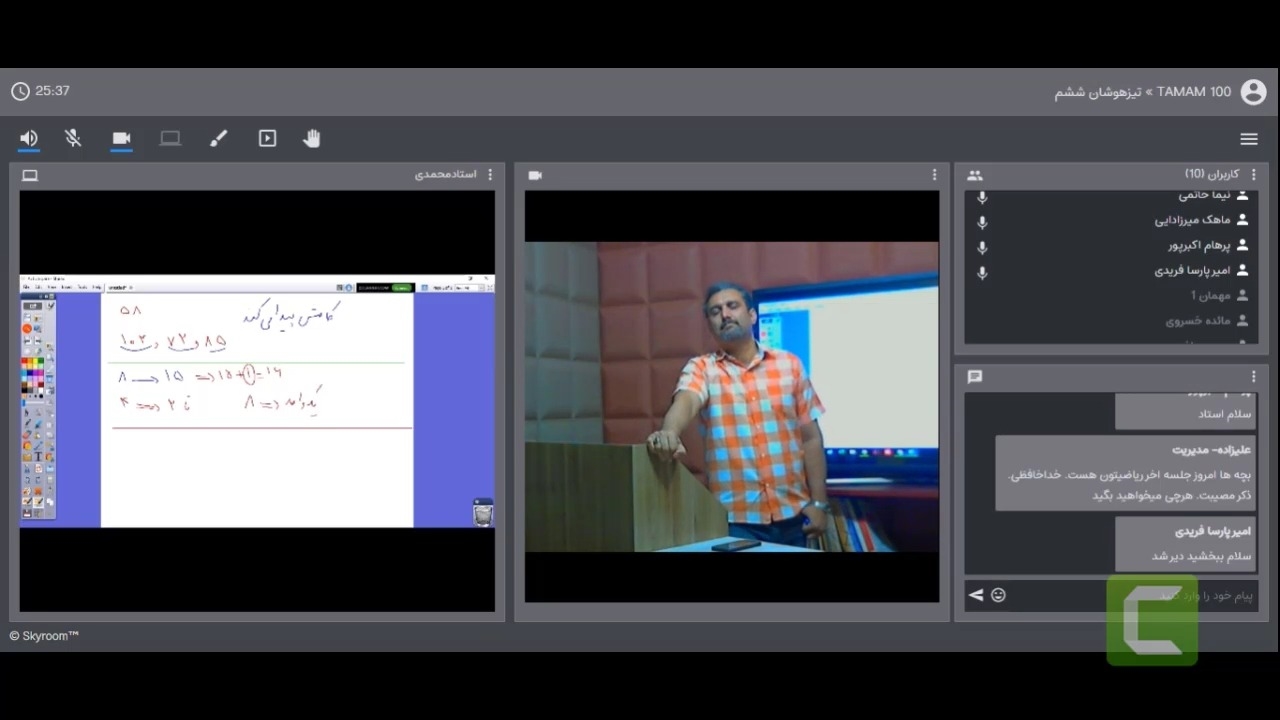Click the green Camtasia logo icon
The image size is (1280, 720).
(x=1152, y=622)
